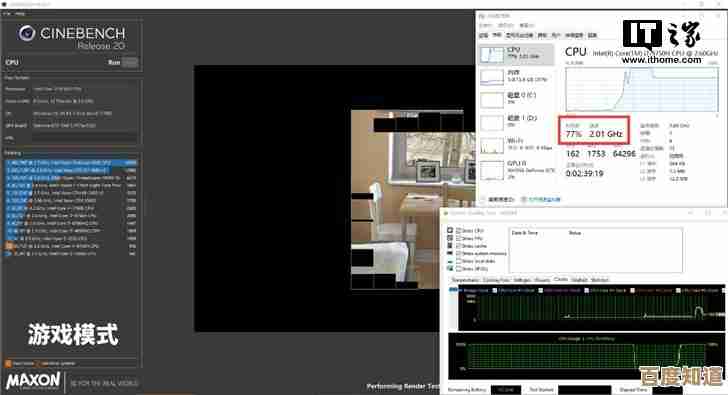Enable the Stress GPU(s) checkbox
The width and height of the screenshot is (728, 395).
click(x=459, y=269)
